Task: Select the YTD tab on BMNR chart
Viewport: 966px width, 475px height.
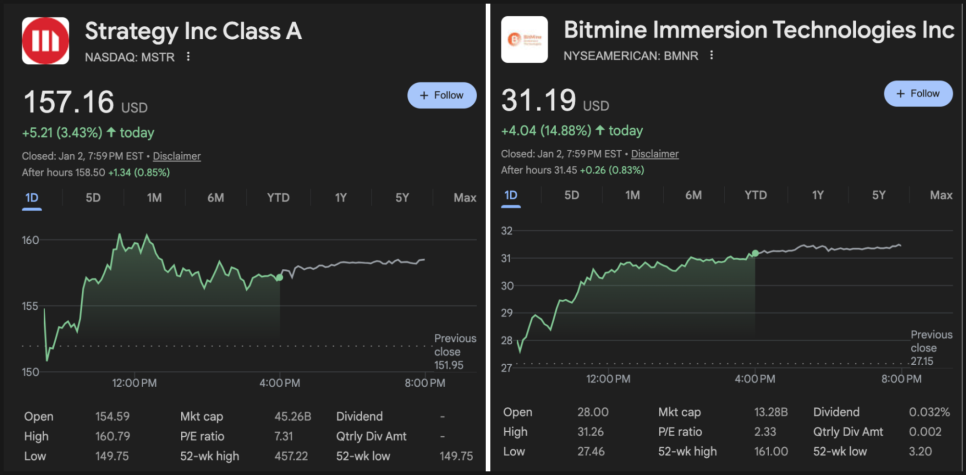Action: [756, 195]
